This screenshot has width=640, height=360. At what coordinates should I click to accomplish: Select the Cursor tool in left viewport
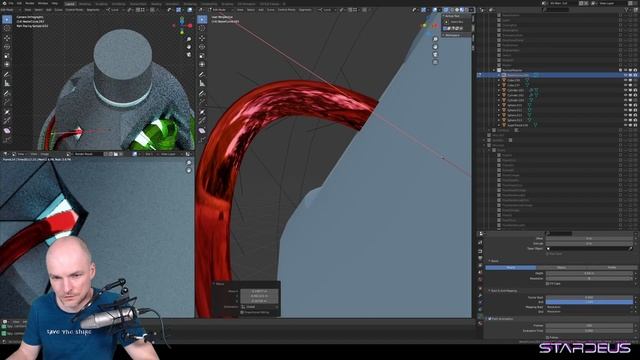pyautogui.click(x=7, y=29)
